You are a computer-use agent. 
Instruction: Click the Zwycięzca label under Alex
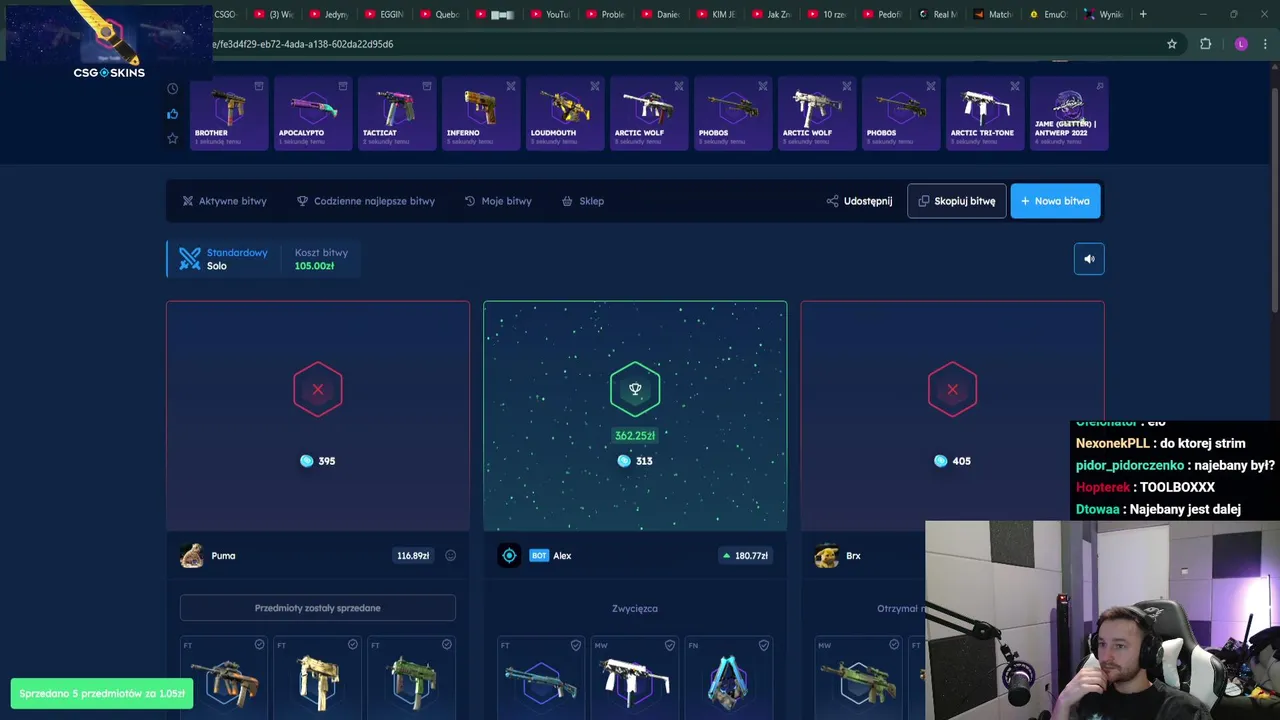click(x=635, y=608)
